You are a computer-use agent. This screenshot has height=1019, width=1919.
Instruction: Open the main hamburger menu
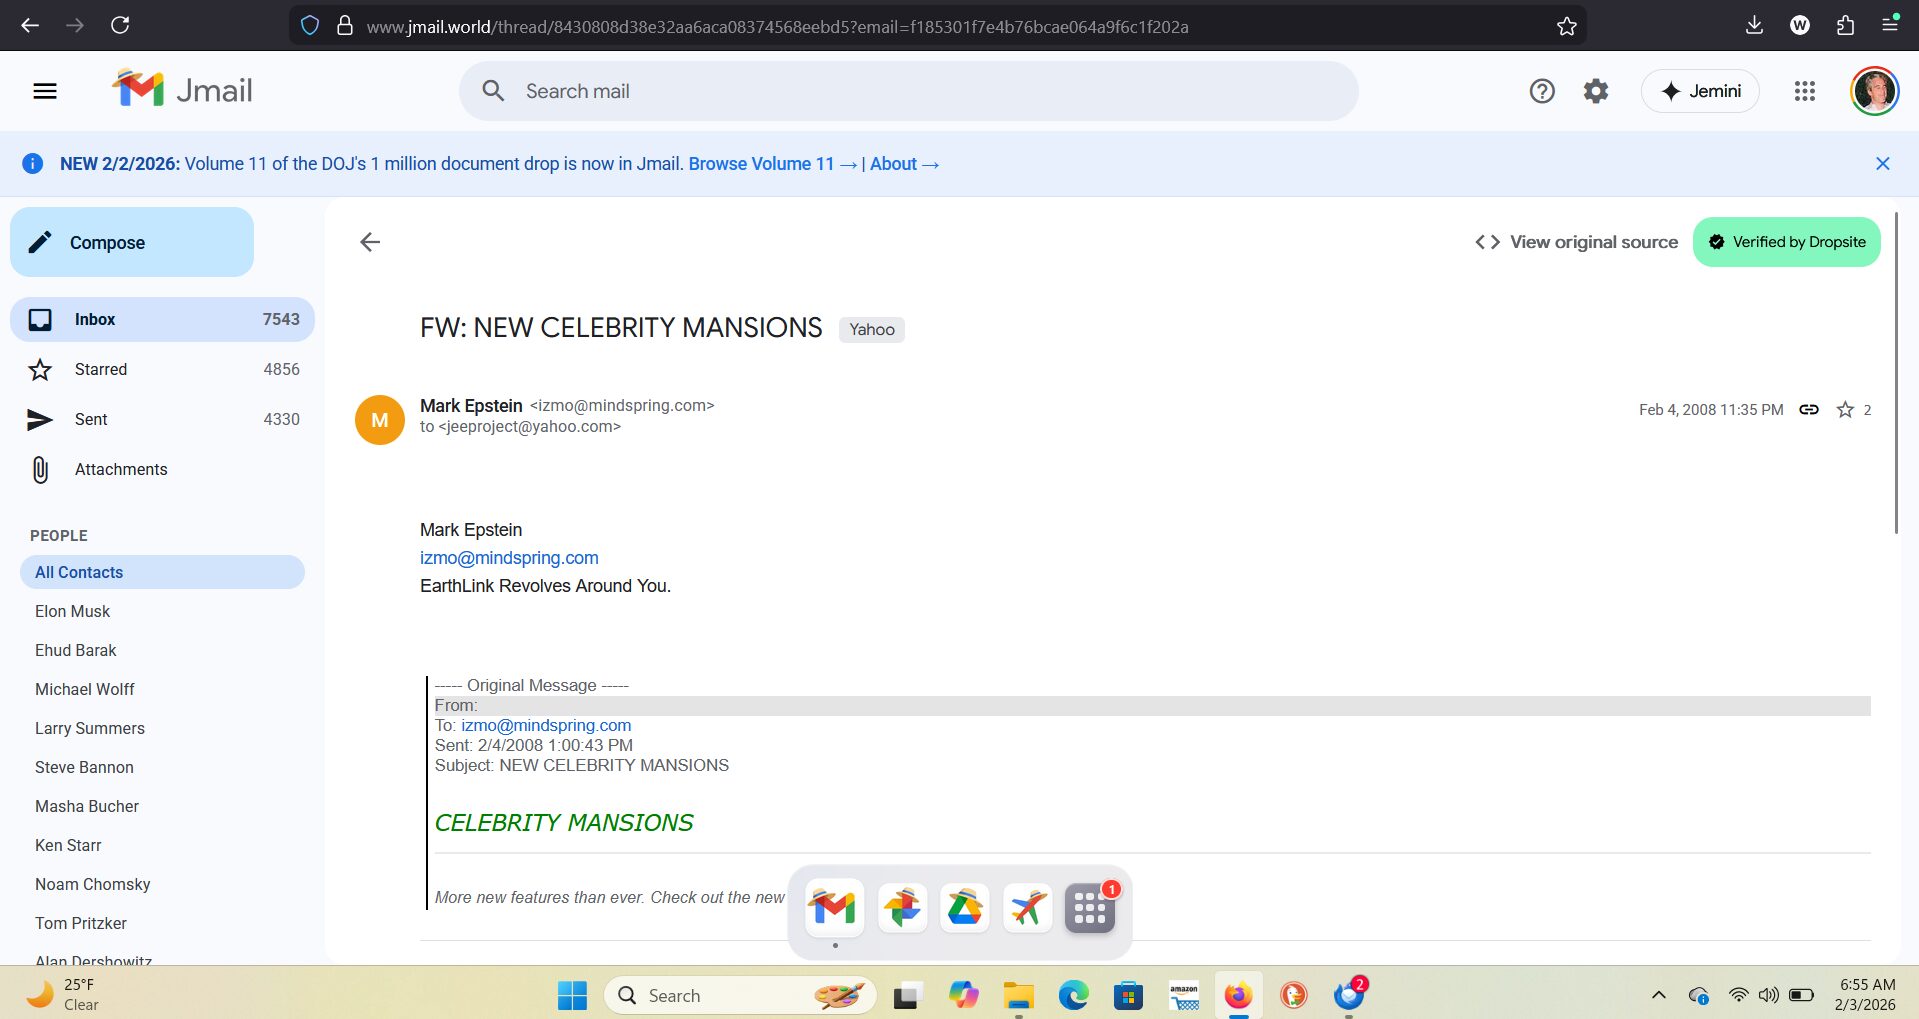[45, 91]
